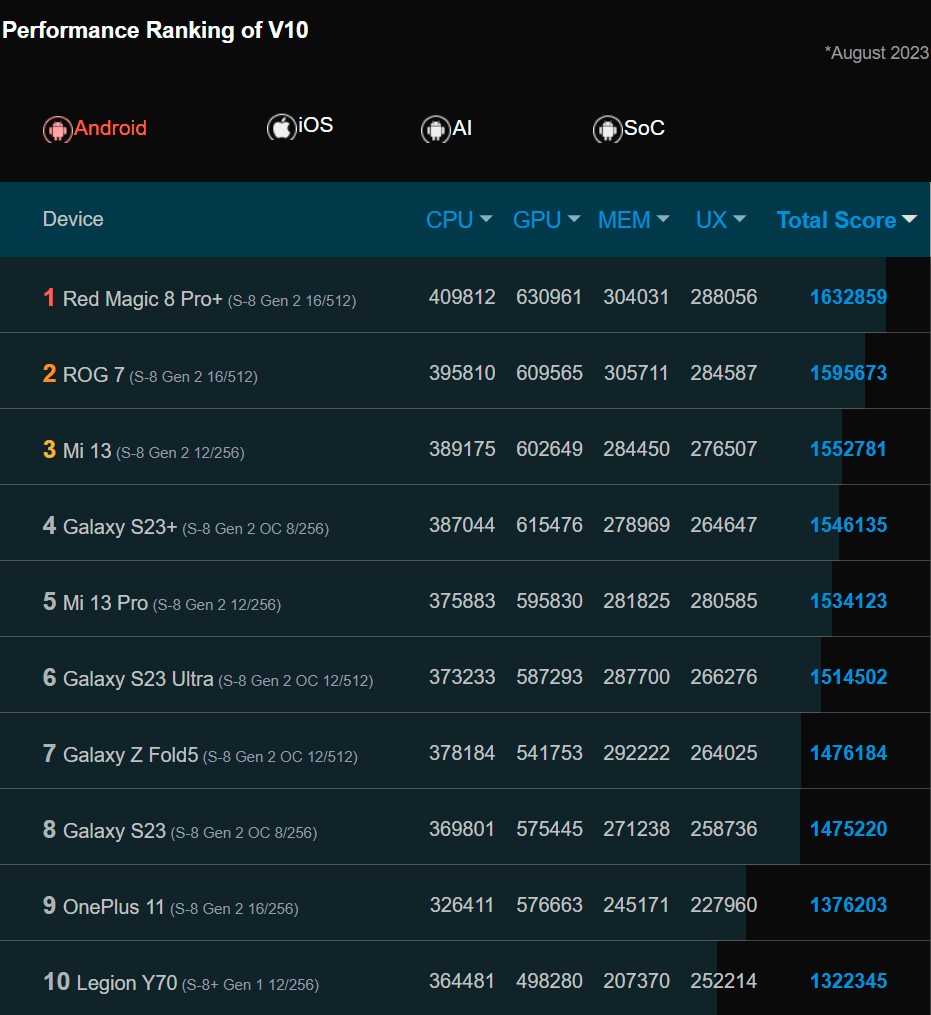
Task: Sort by CPU column dropdown arrow
Action: pos(486,220)
